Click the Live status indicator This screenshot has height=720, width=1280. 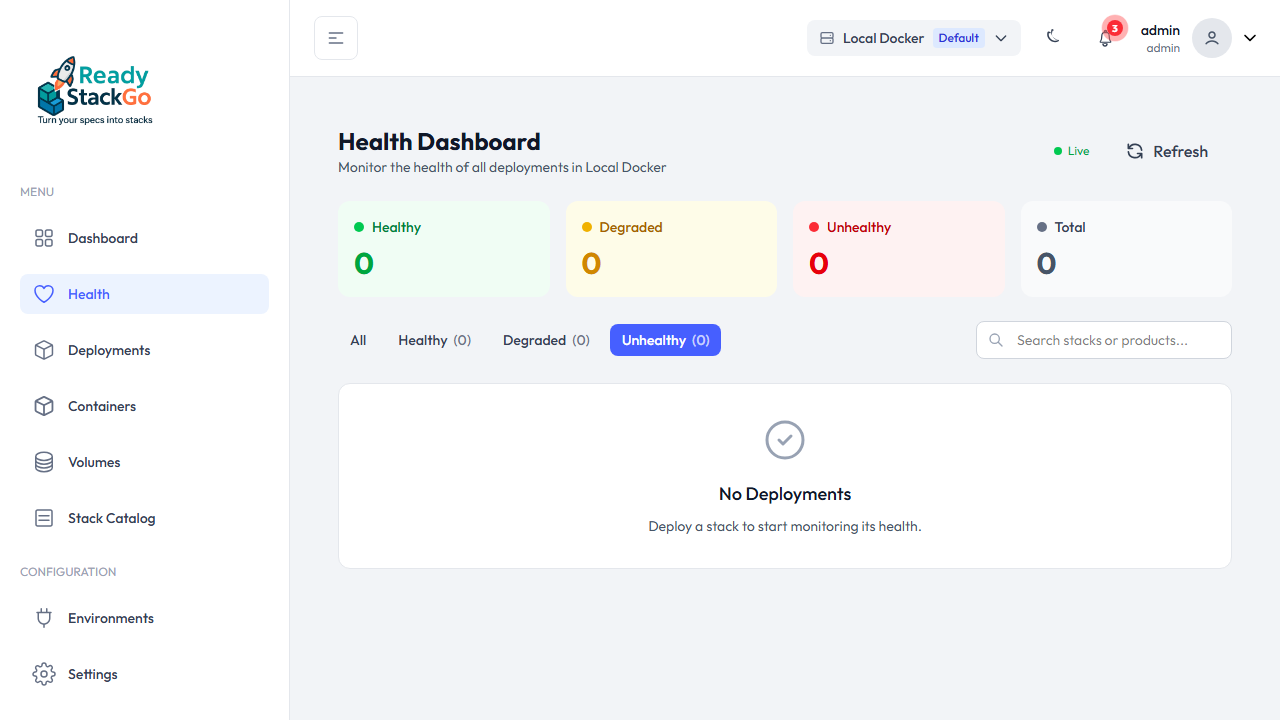tap(1070, 150)
